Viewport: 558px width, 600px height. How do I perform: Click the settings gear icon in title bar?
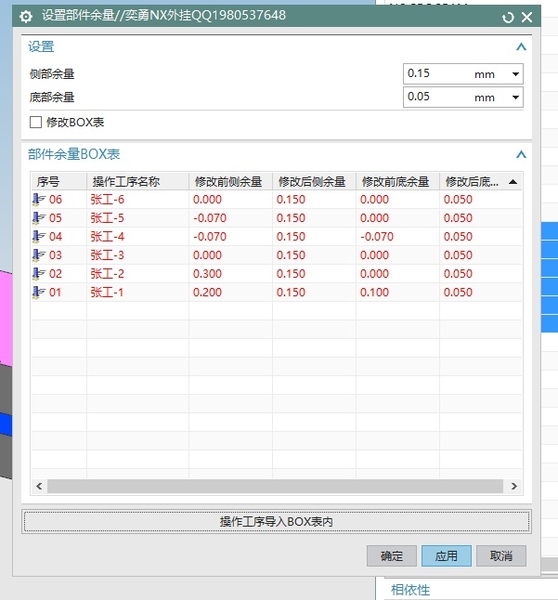tap(26, 16)
